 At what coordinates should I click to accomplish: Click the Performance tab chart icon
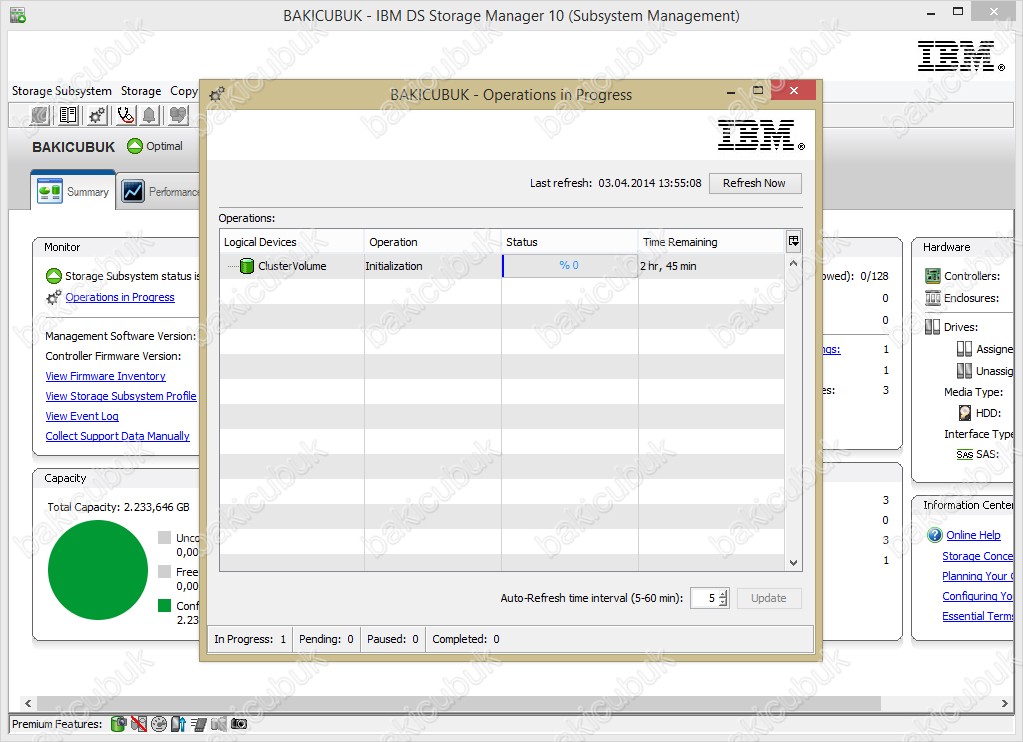pyautogui.click(x=133, y=191)
